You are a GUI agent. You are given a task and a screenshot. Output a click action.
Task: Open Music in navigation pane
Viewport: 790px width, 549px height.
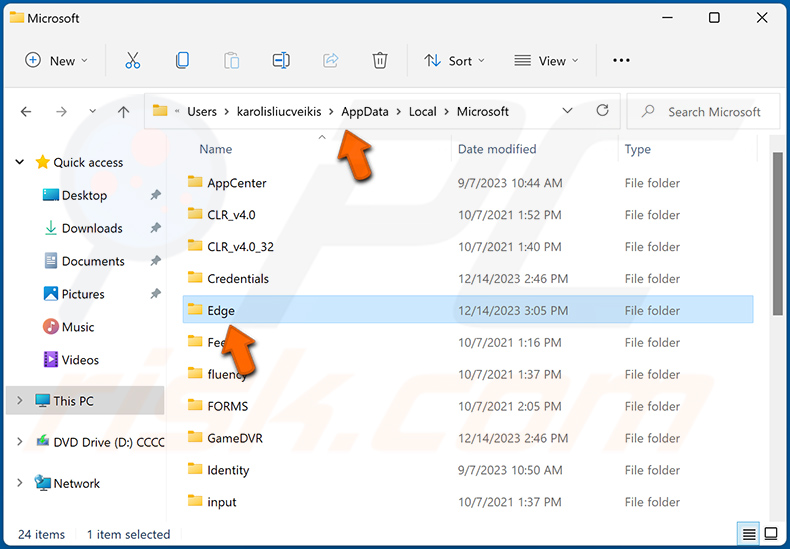(x=69, y=327)
